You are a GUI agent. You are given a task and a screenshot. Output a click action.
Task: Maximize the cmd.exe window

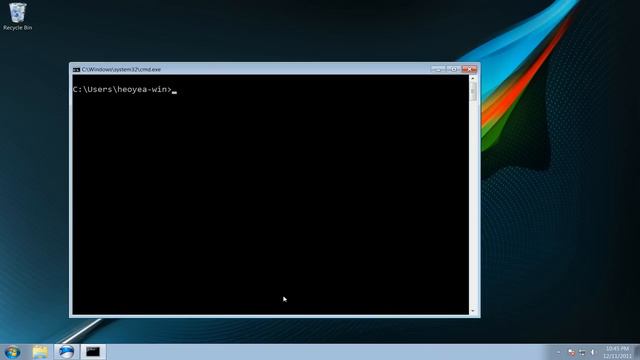(453, 69)
